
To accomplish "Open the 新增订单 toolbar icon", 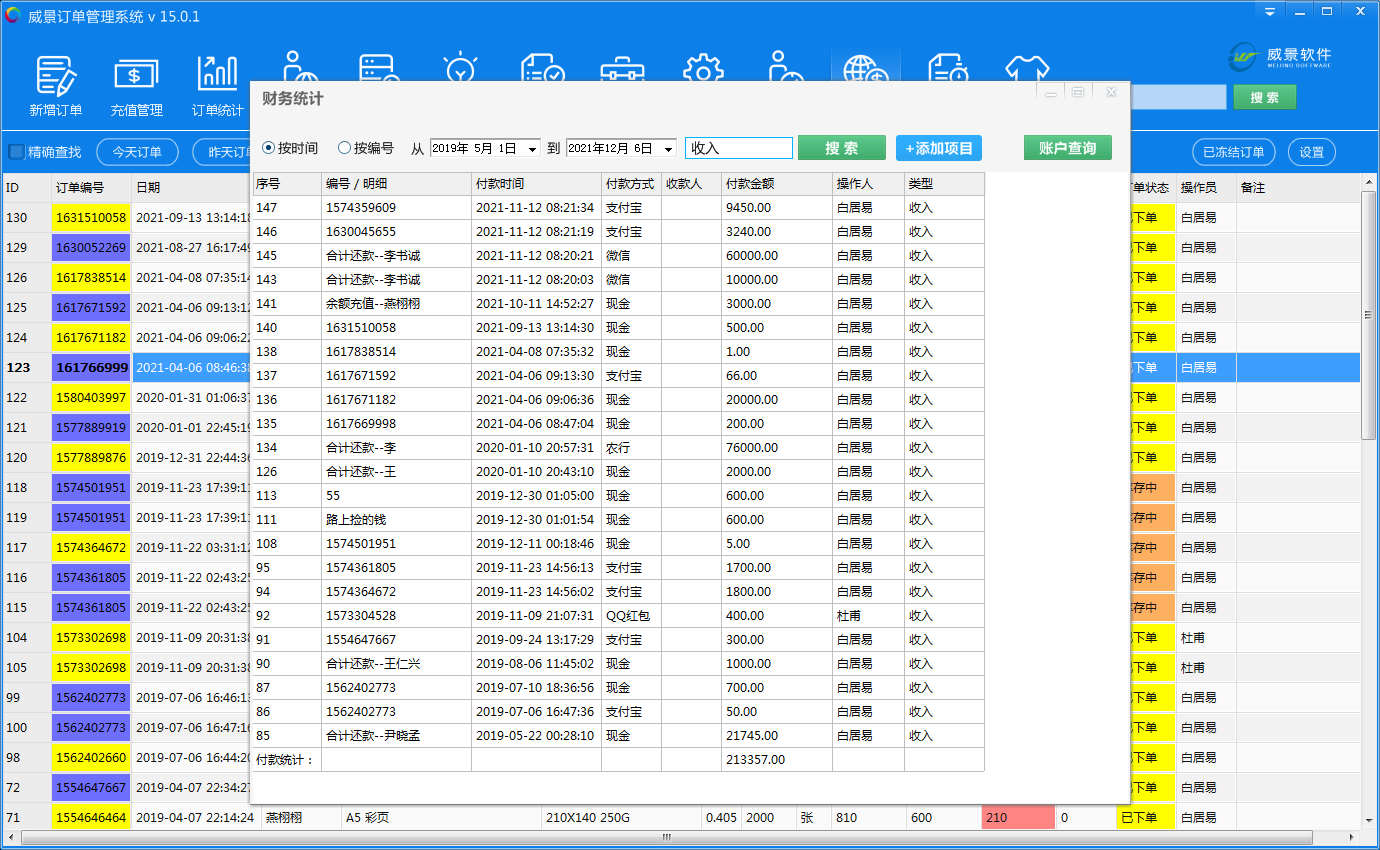I will pyautogui.click(x=56, y=86).
